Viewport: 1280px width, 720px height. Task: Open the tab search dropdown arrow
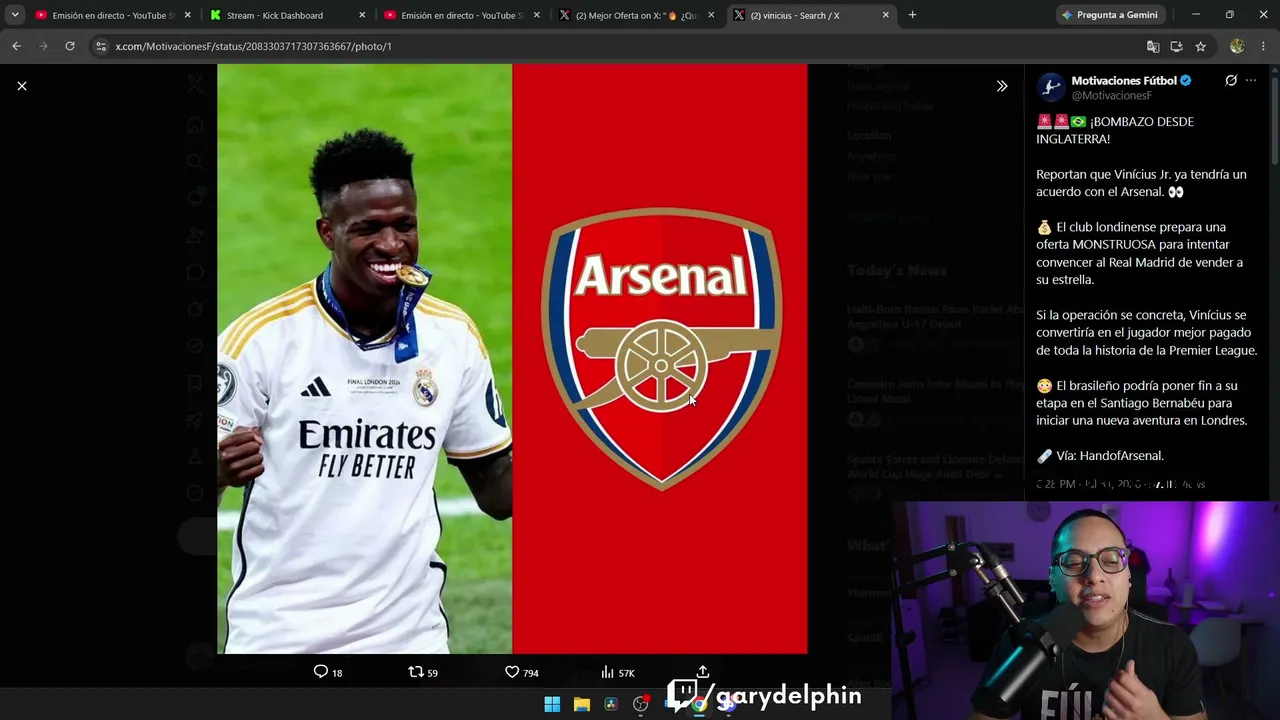point(15,15)
